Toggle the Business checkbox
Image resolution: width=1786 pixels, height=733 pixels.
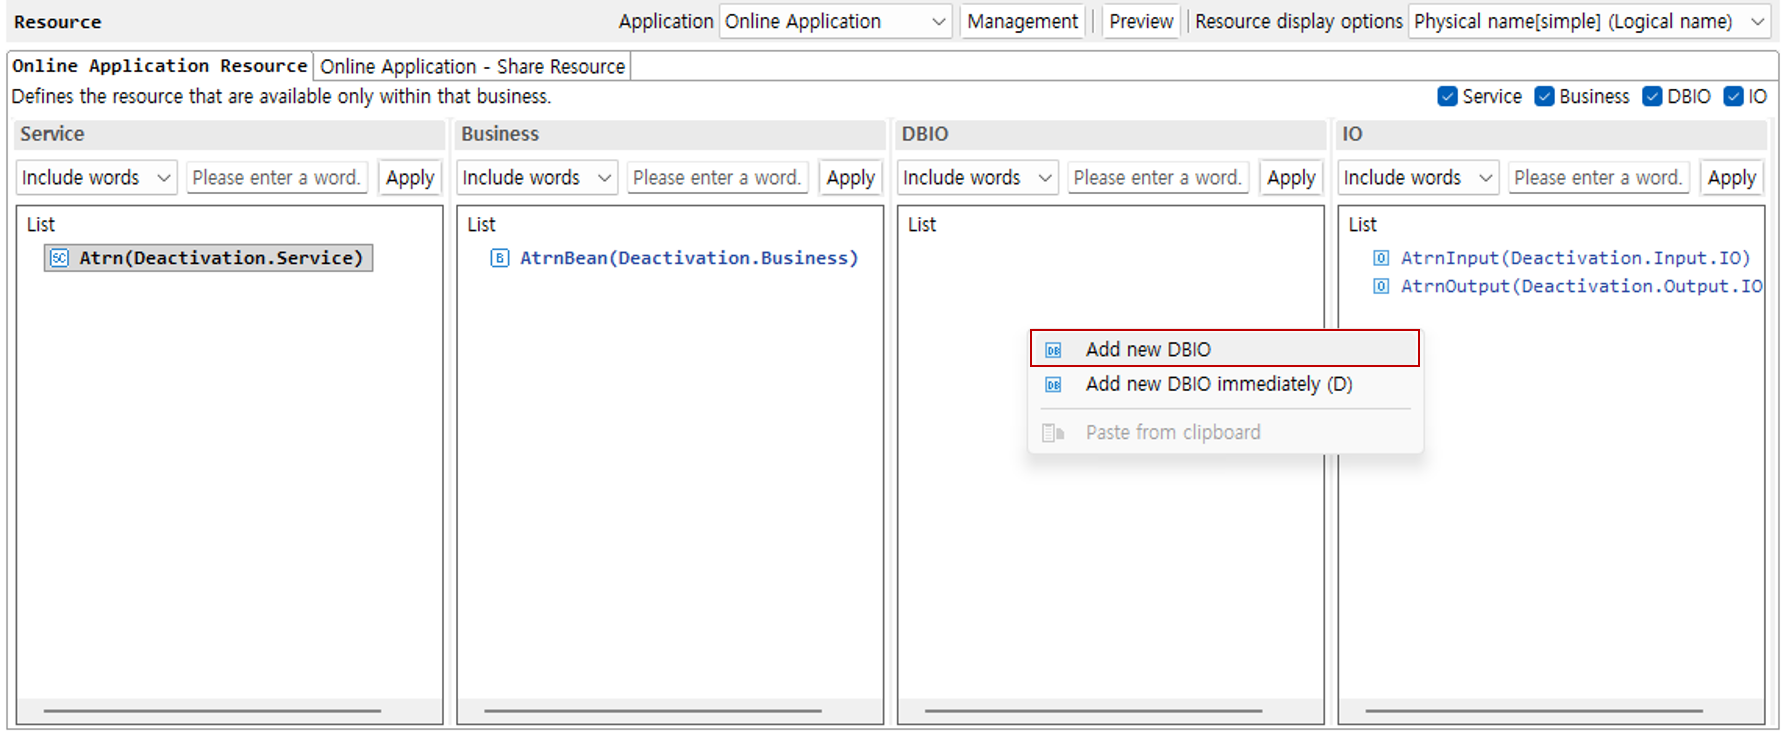(x=1544, y=96)
